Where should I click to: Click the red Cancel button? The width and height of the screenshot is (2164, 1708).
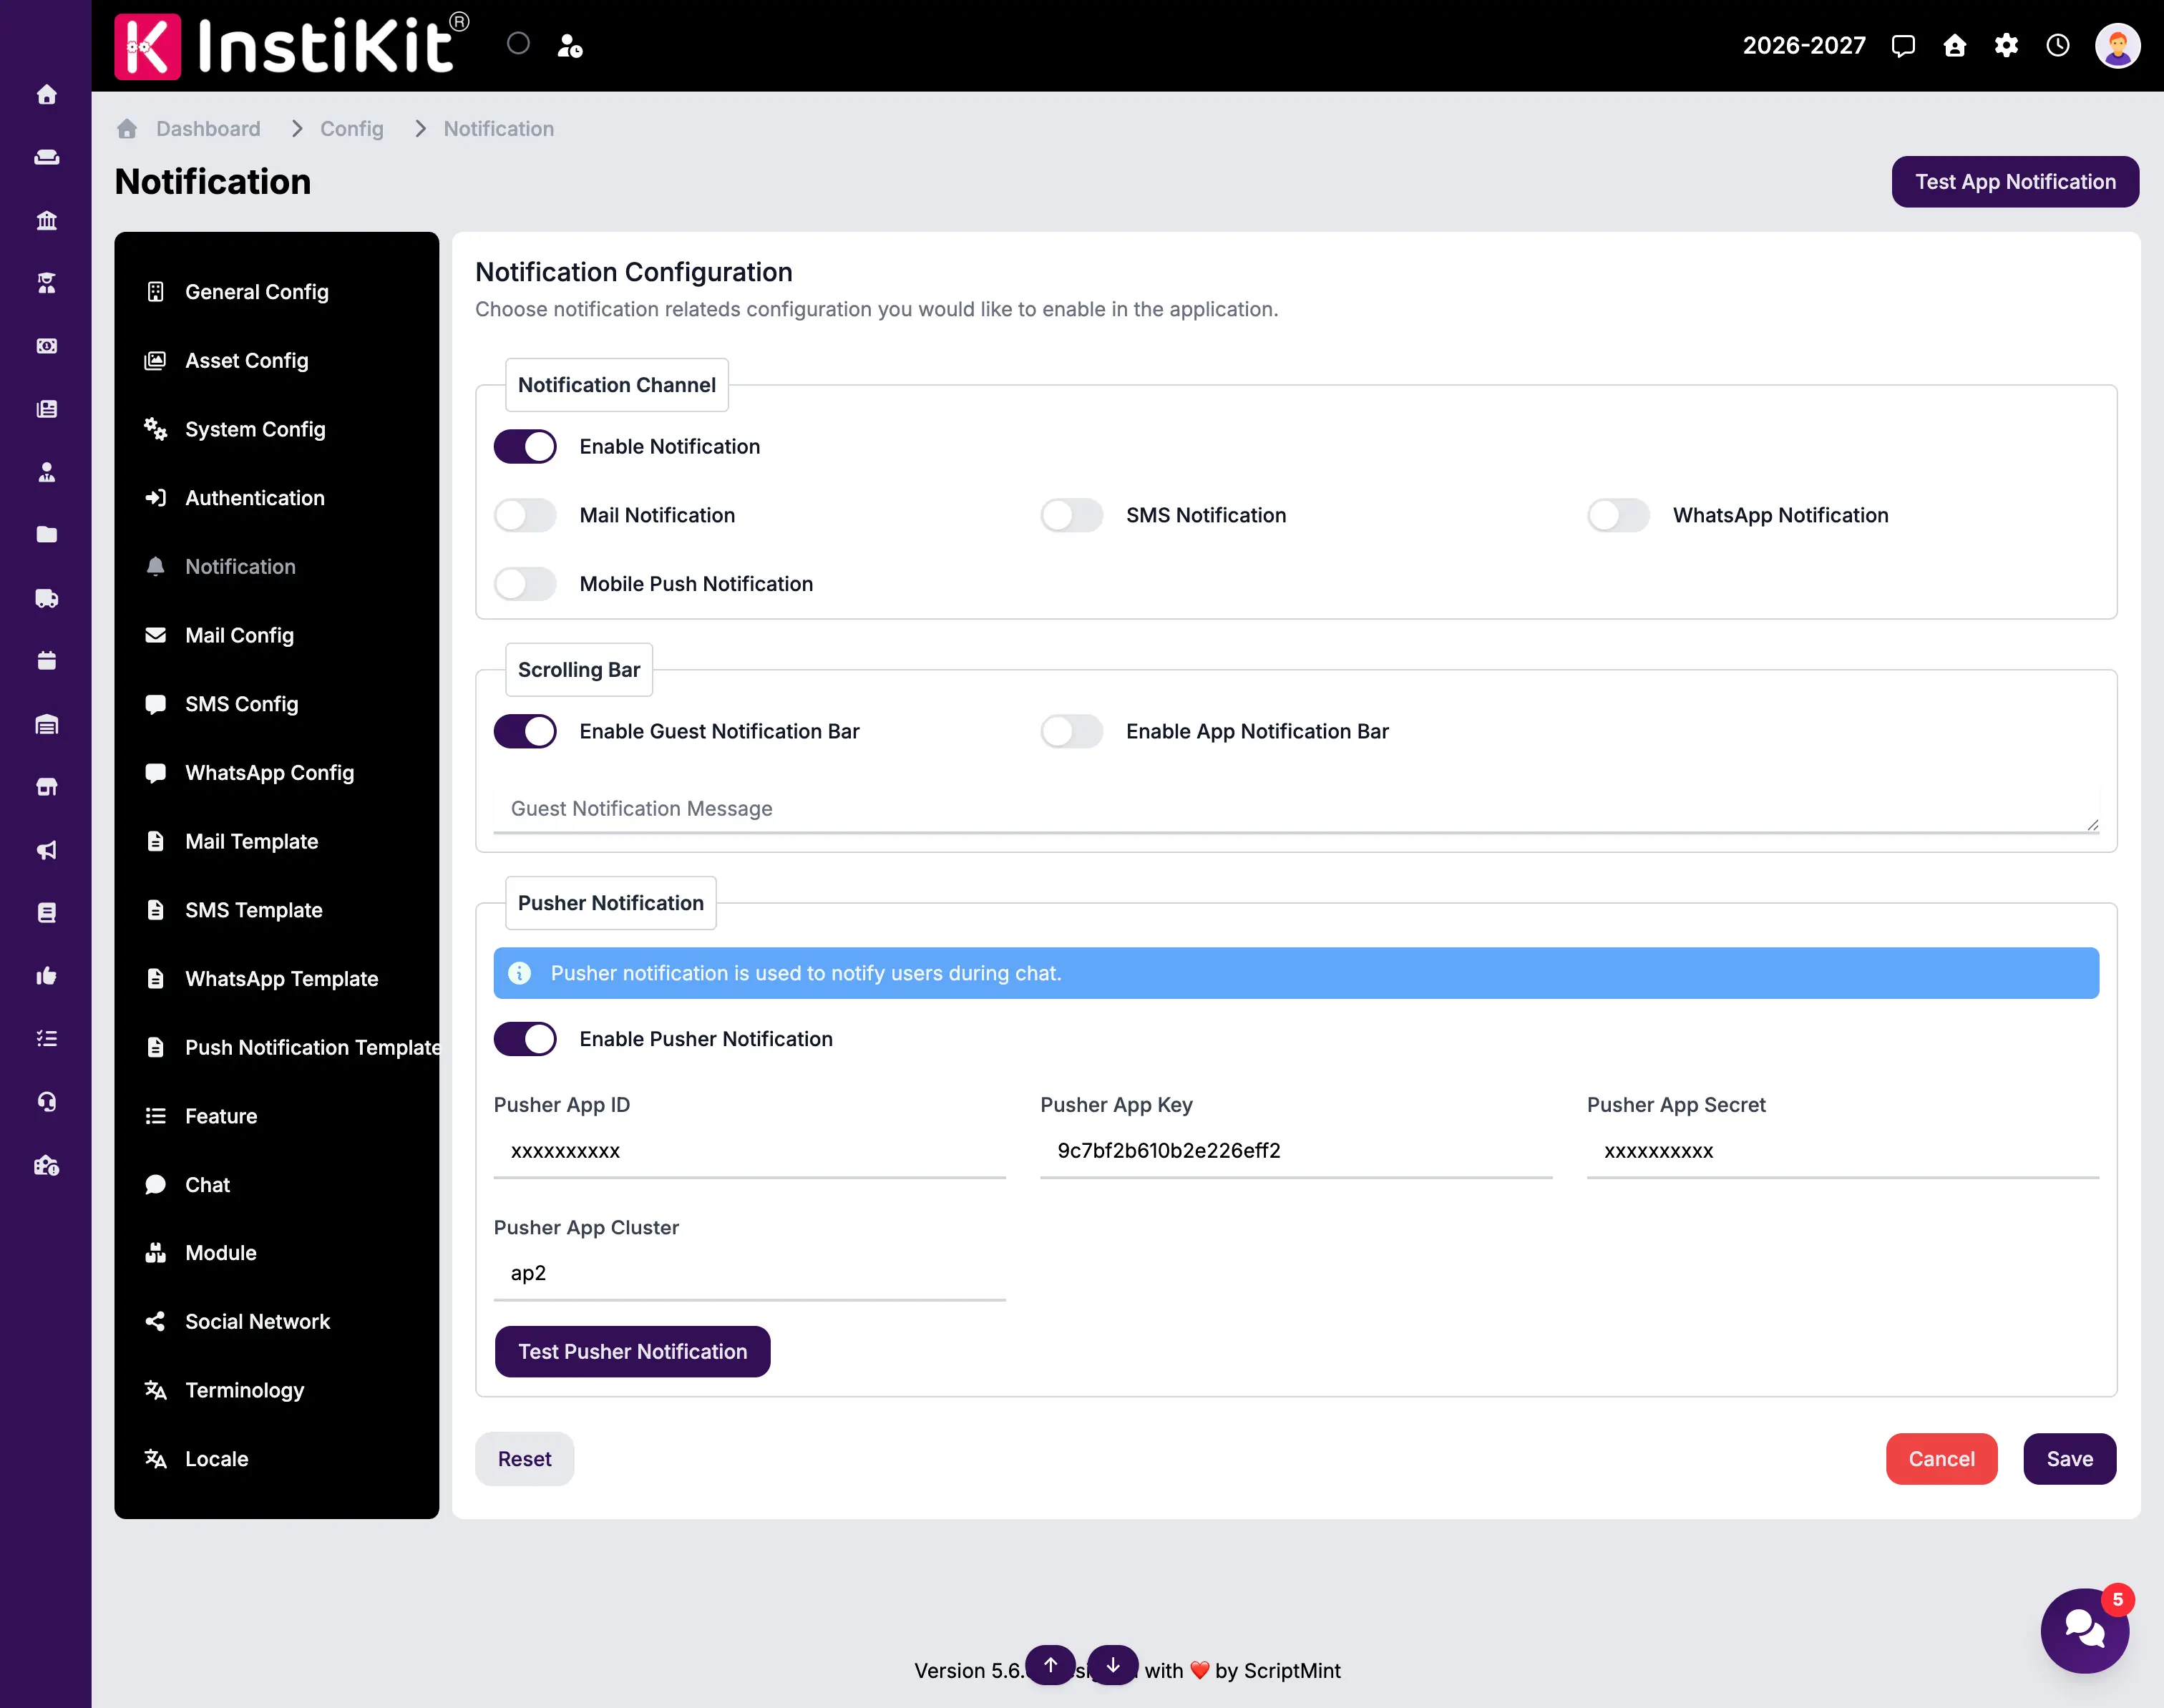pyautogui.click(x=1941, y=1459)
